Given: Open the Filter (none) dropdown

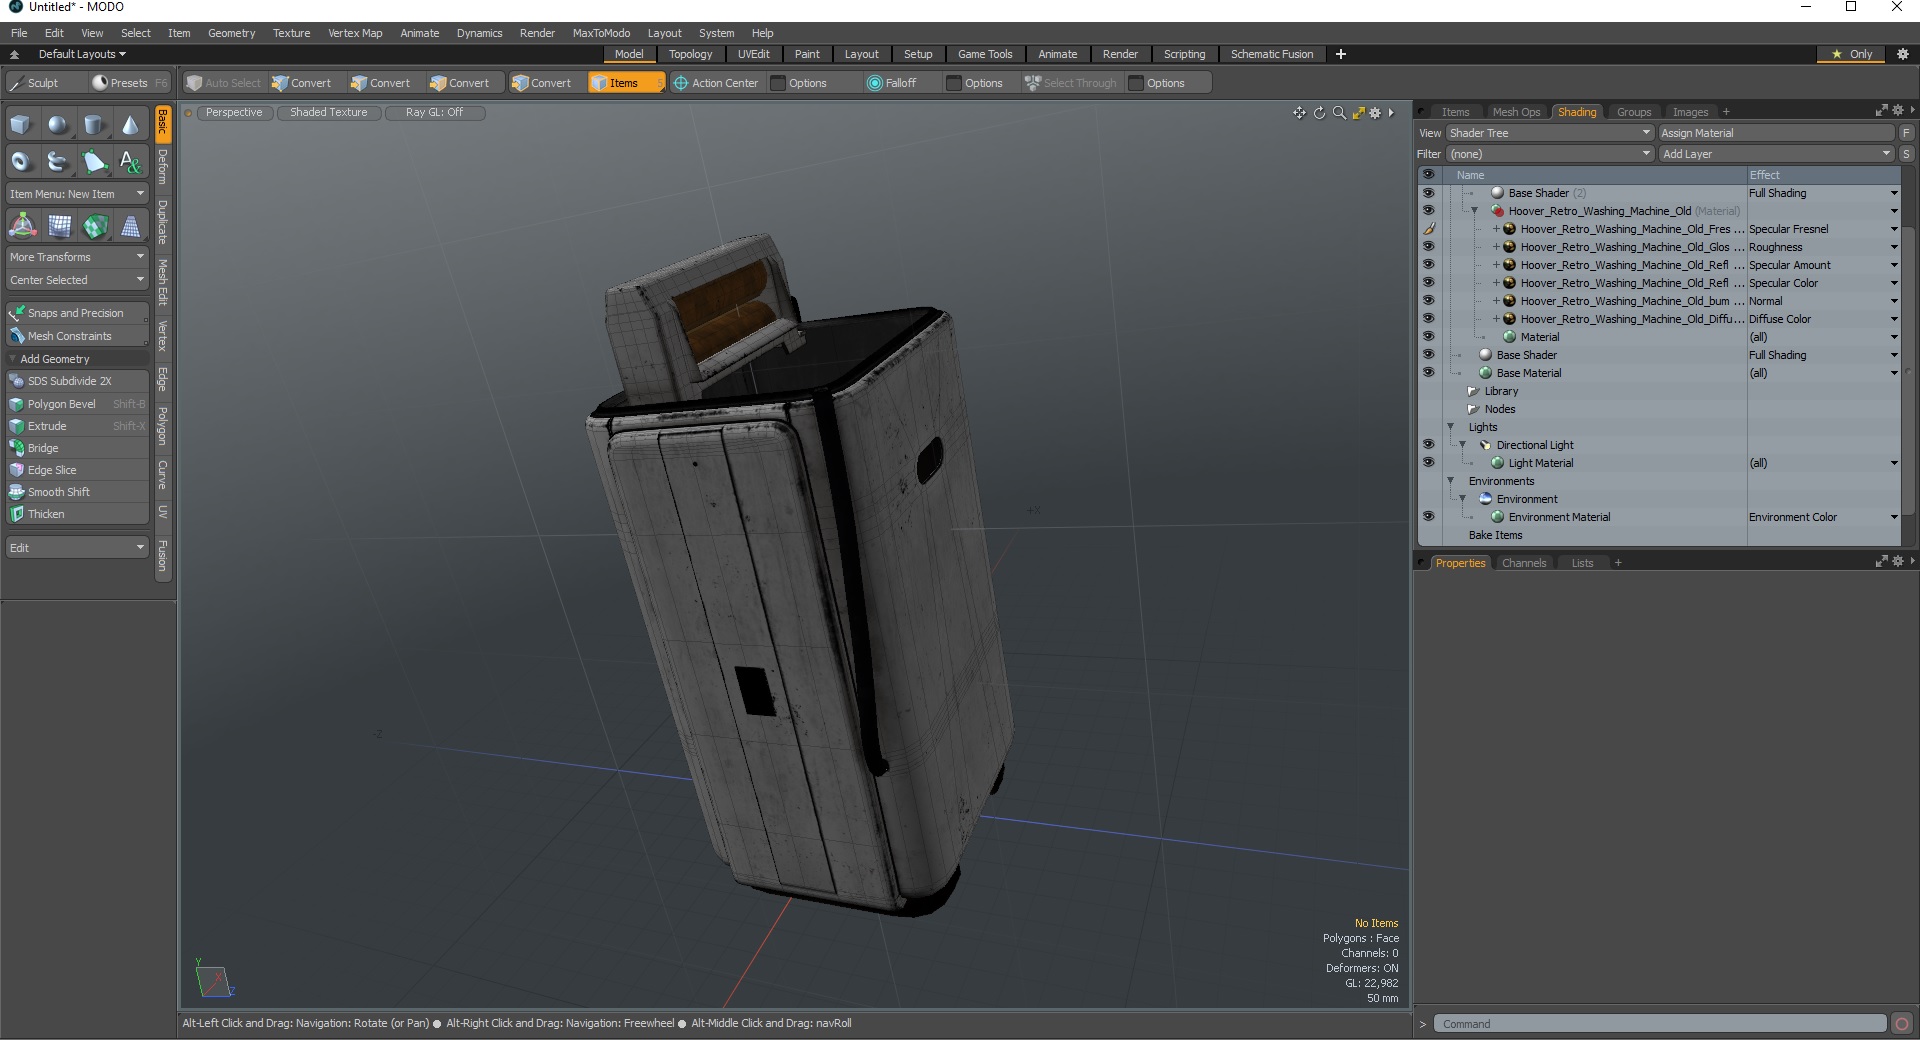Looking at the screenshot, I should (x=1549, y=154).
